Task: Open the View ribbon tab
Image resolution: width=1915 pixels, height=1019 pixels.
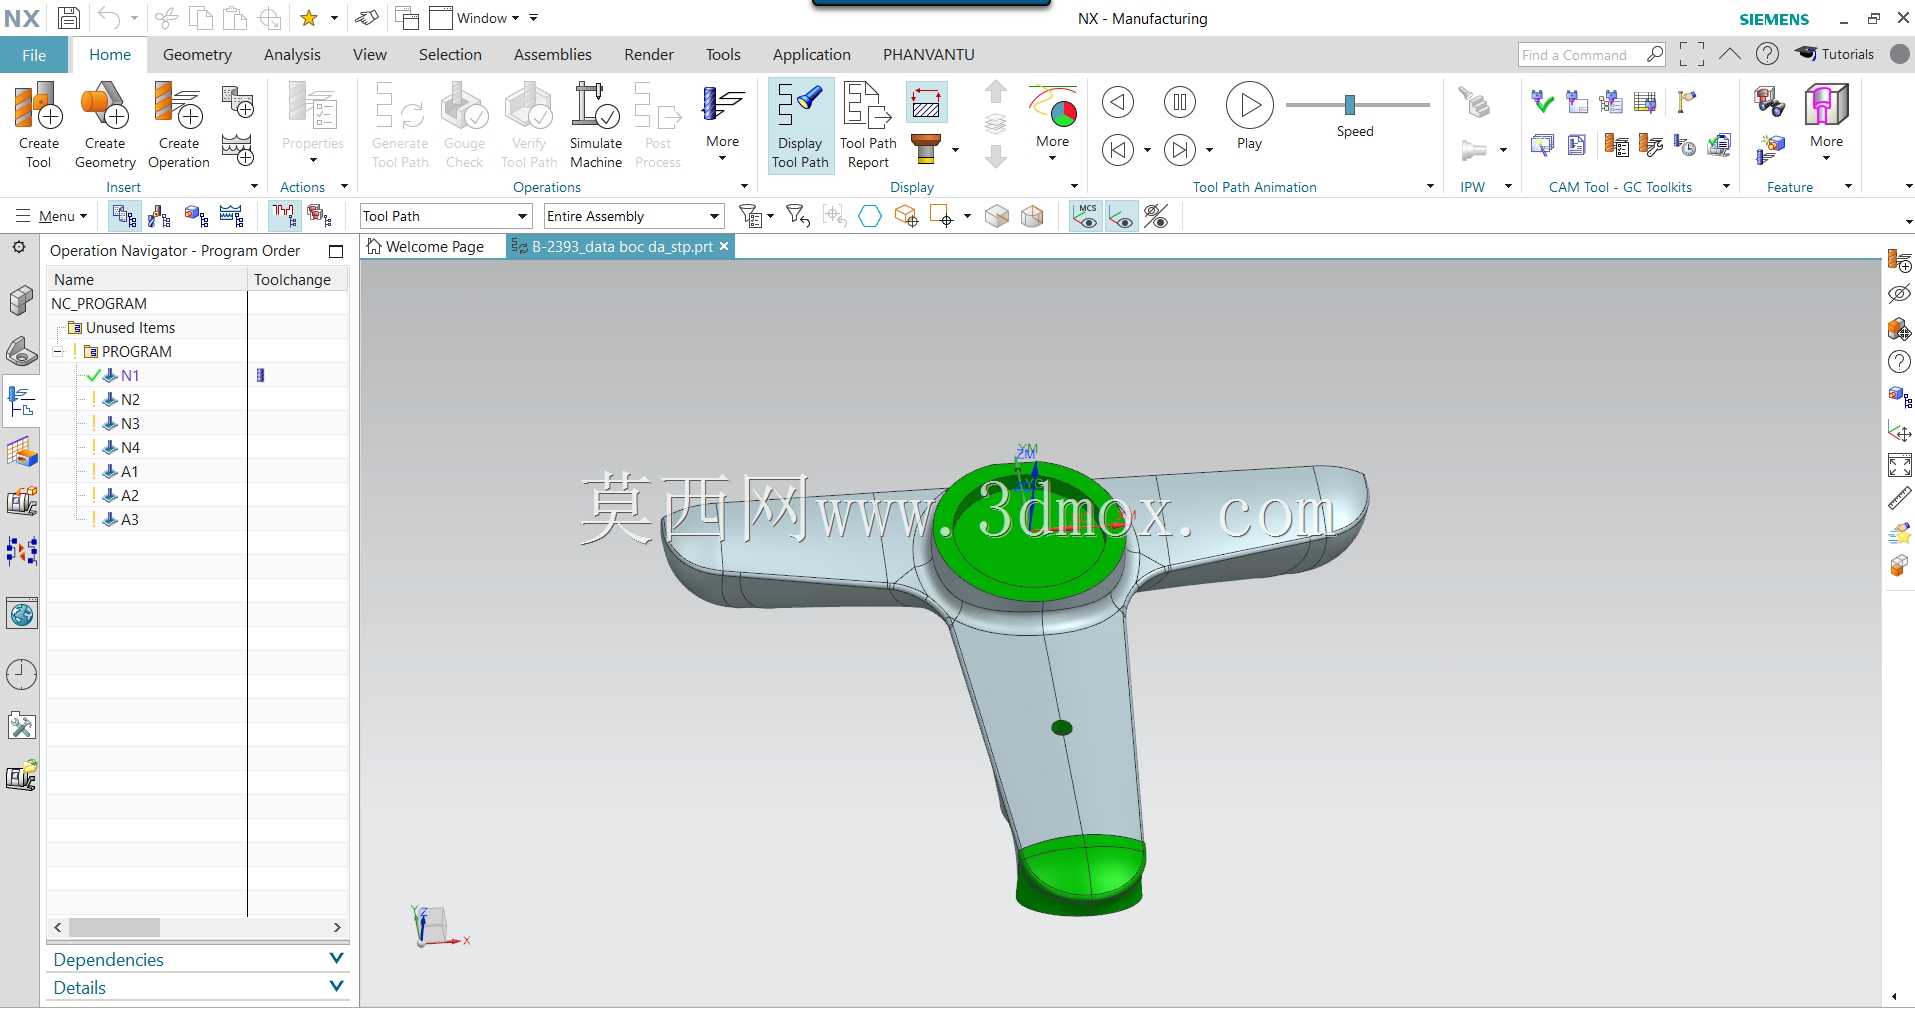Action: click(370, 55)
